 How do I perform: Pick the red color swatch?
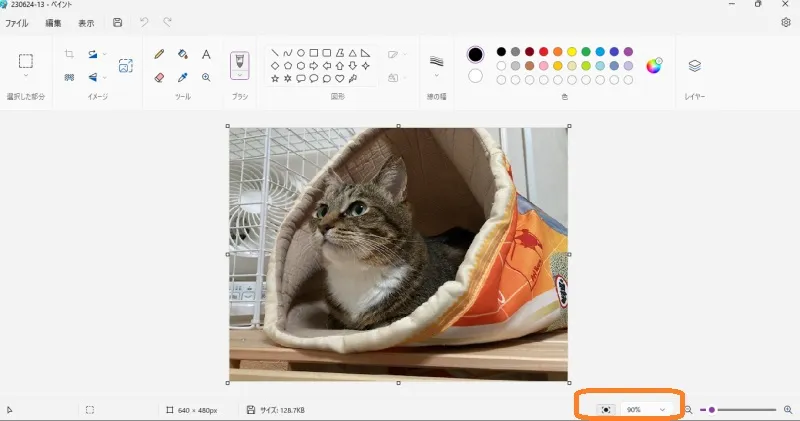point(543,51)
